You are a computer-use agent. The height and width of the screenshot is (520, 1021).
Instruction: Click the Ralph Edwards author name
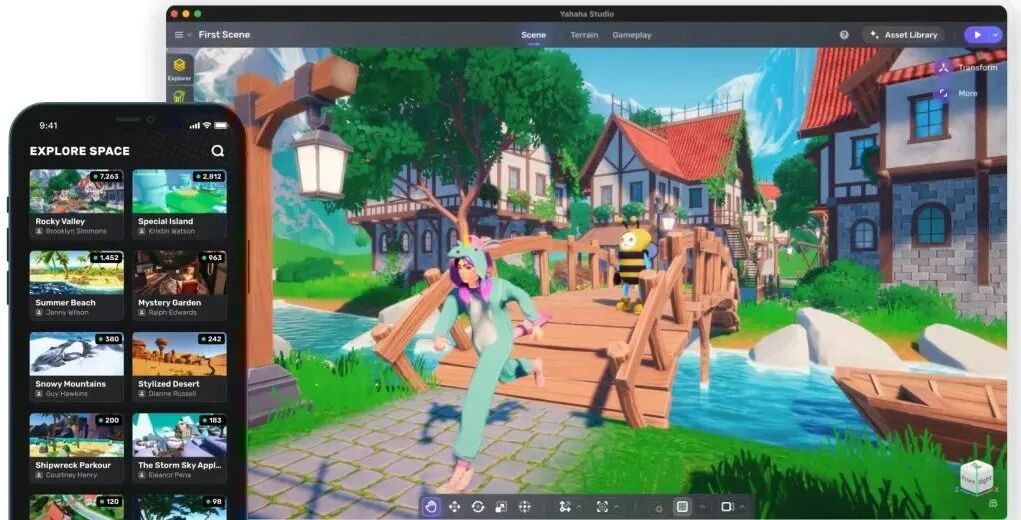[173, 312]
